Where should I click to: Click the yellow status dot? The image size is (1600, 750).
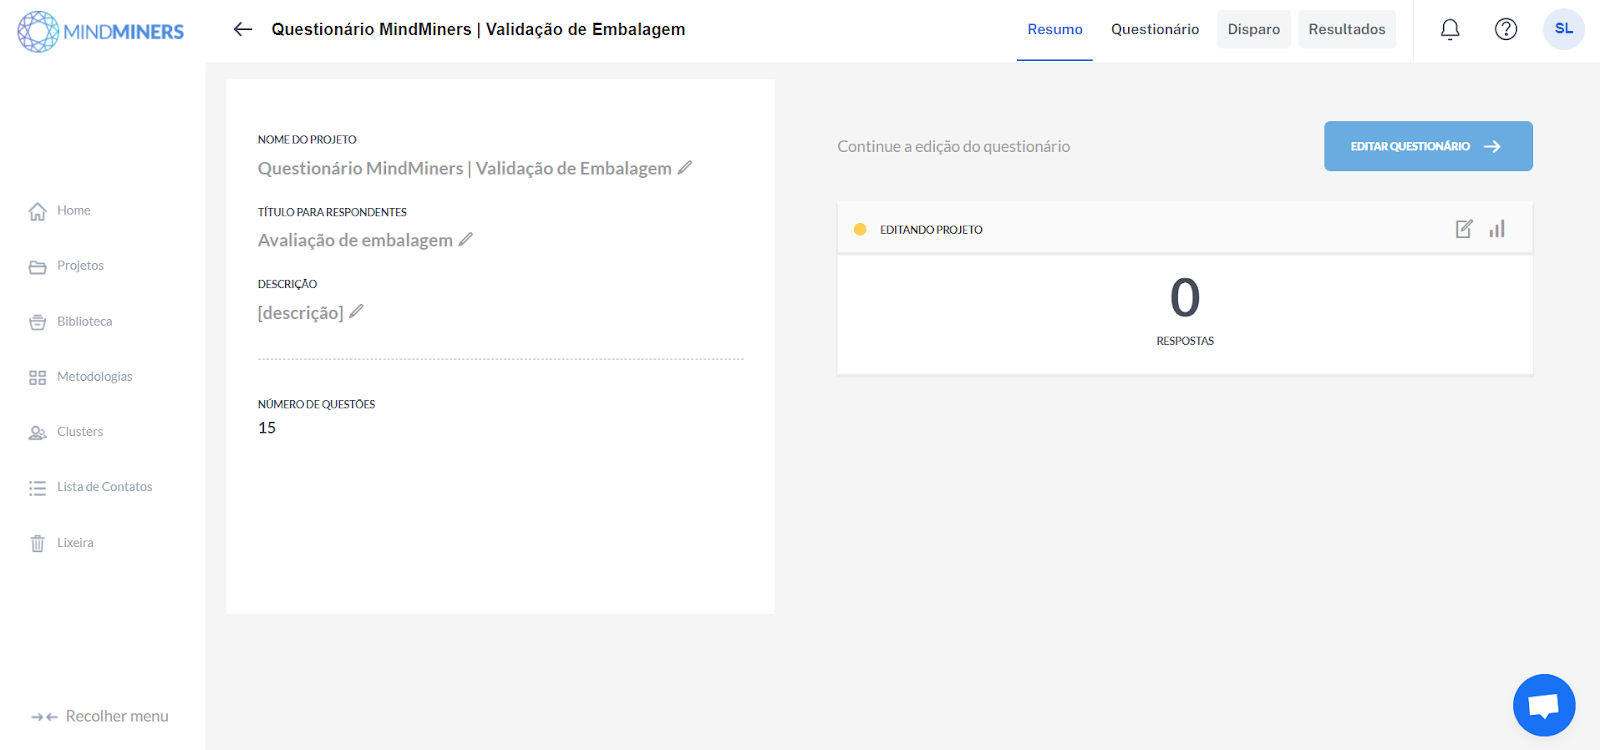(x=860, y=229)
